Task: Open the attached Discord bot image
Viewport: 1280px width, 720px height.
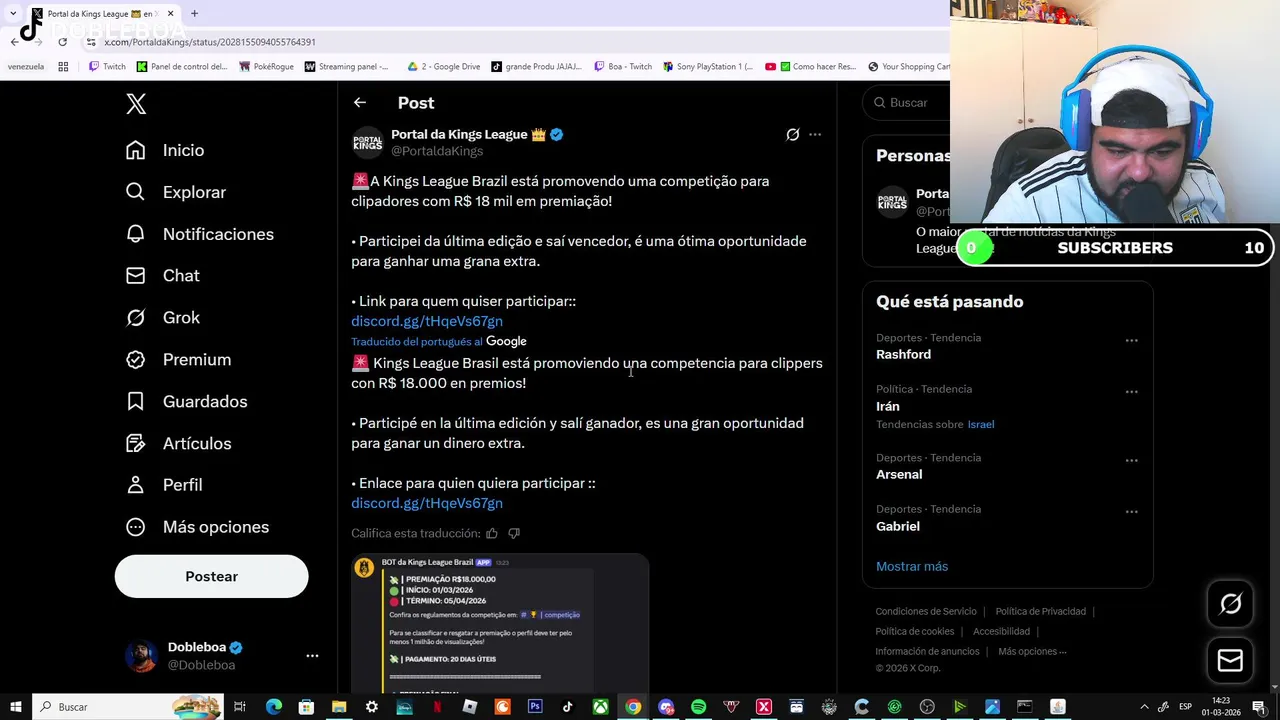Action: 500,623
